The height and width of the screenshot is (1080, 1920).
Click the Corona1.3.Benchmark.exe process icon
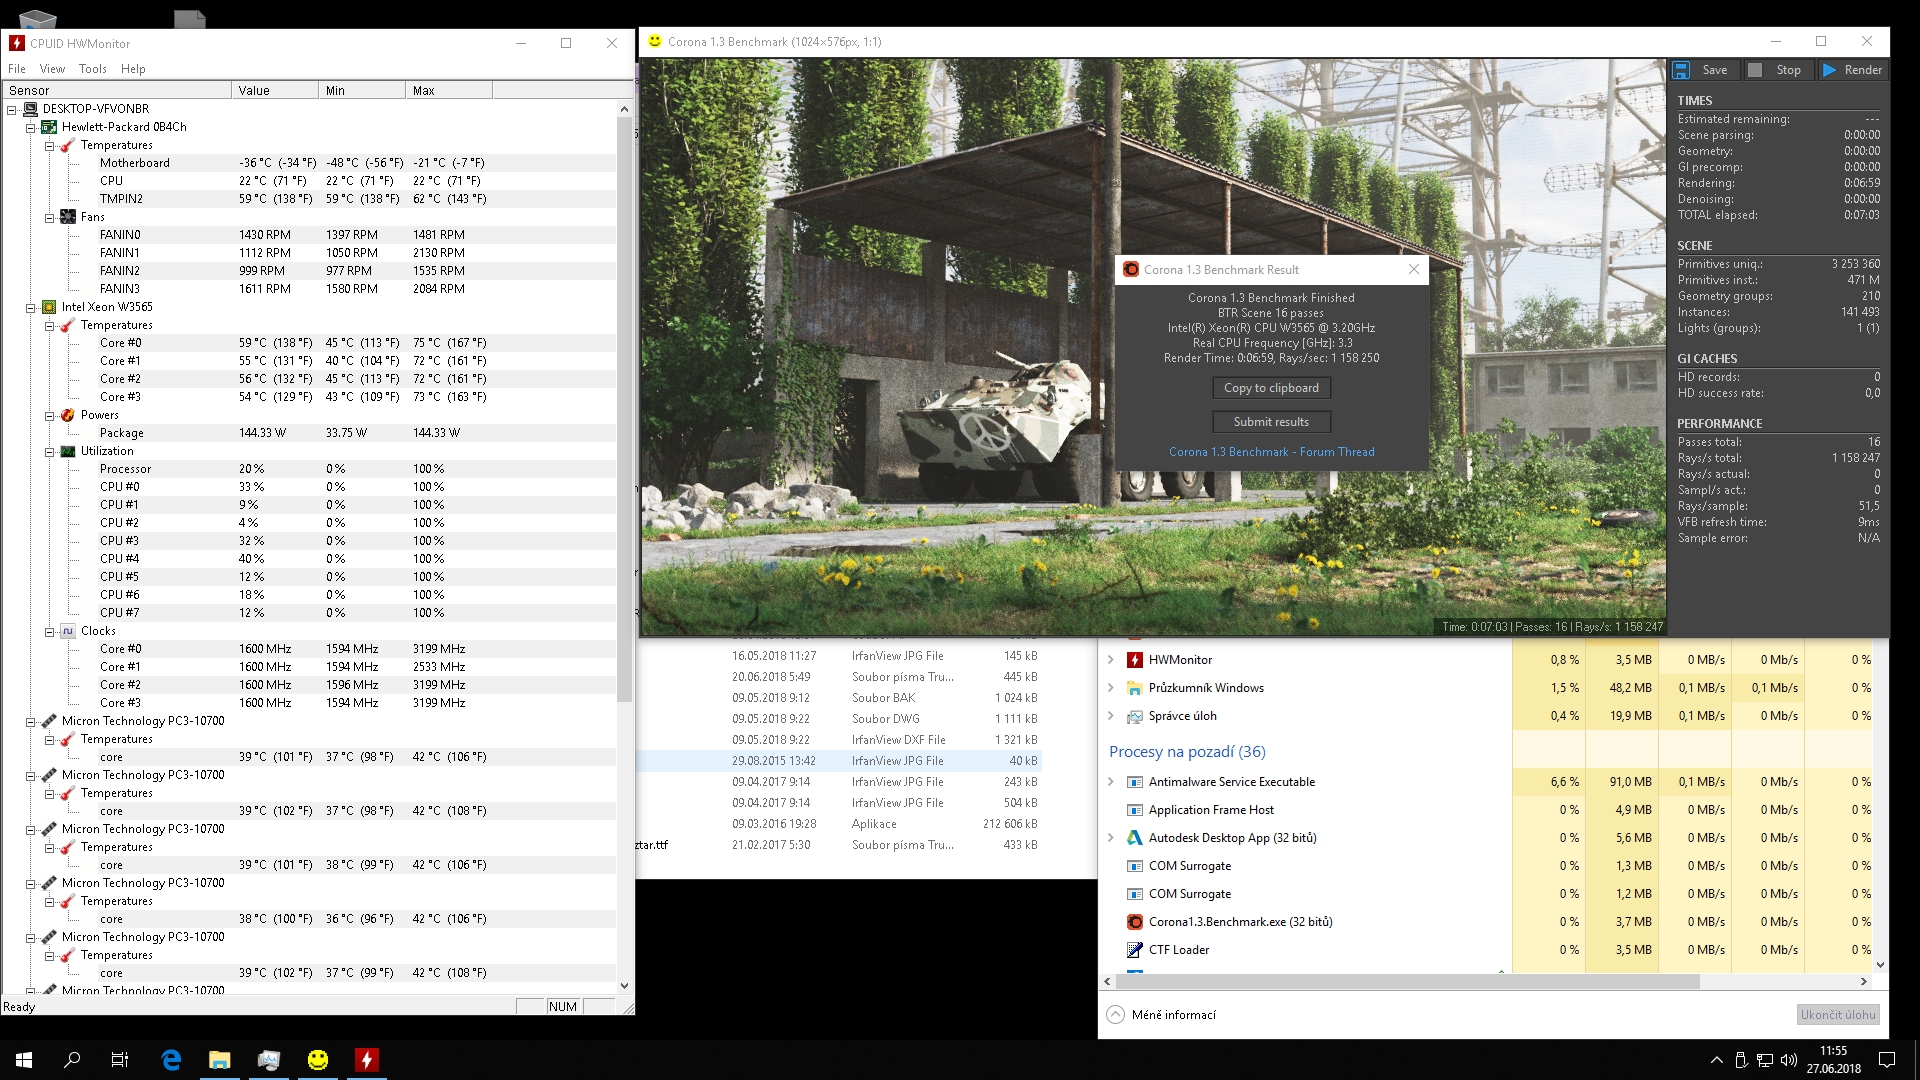coord(1135,922)
